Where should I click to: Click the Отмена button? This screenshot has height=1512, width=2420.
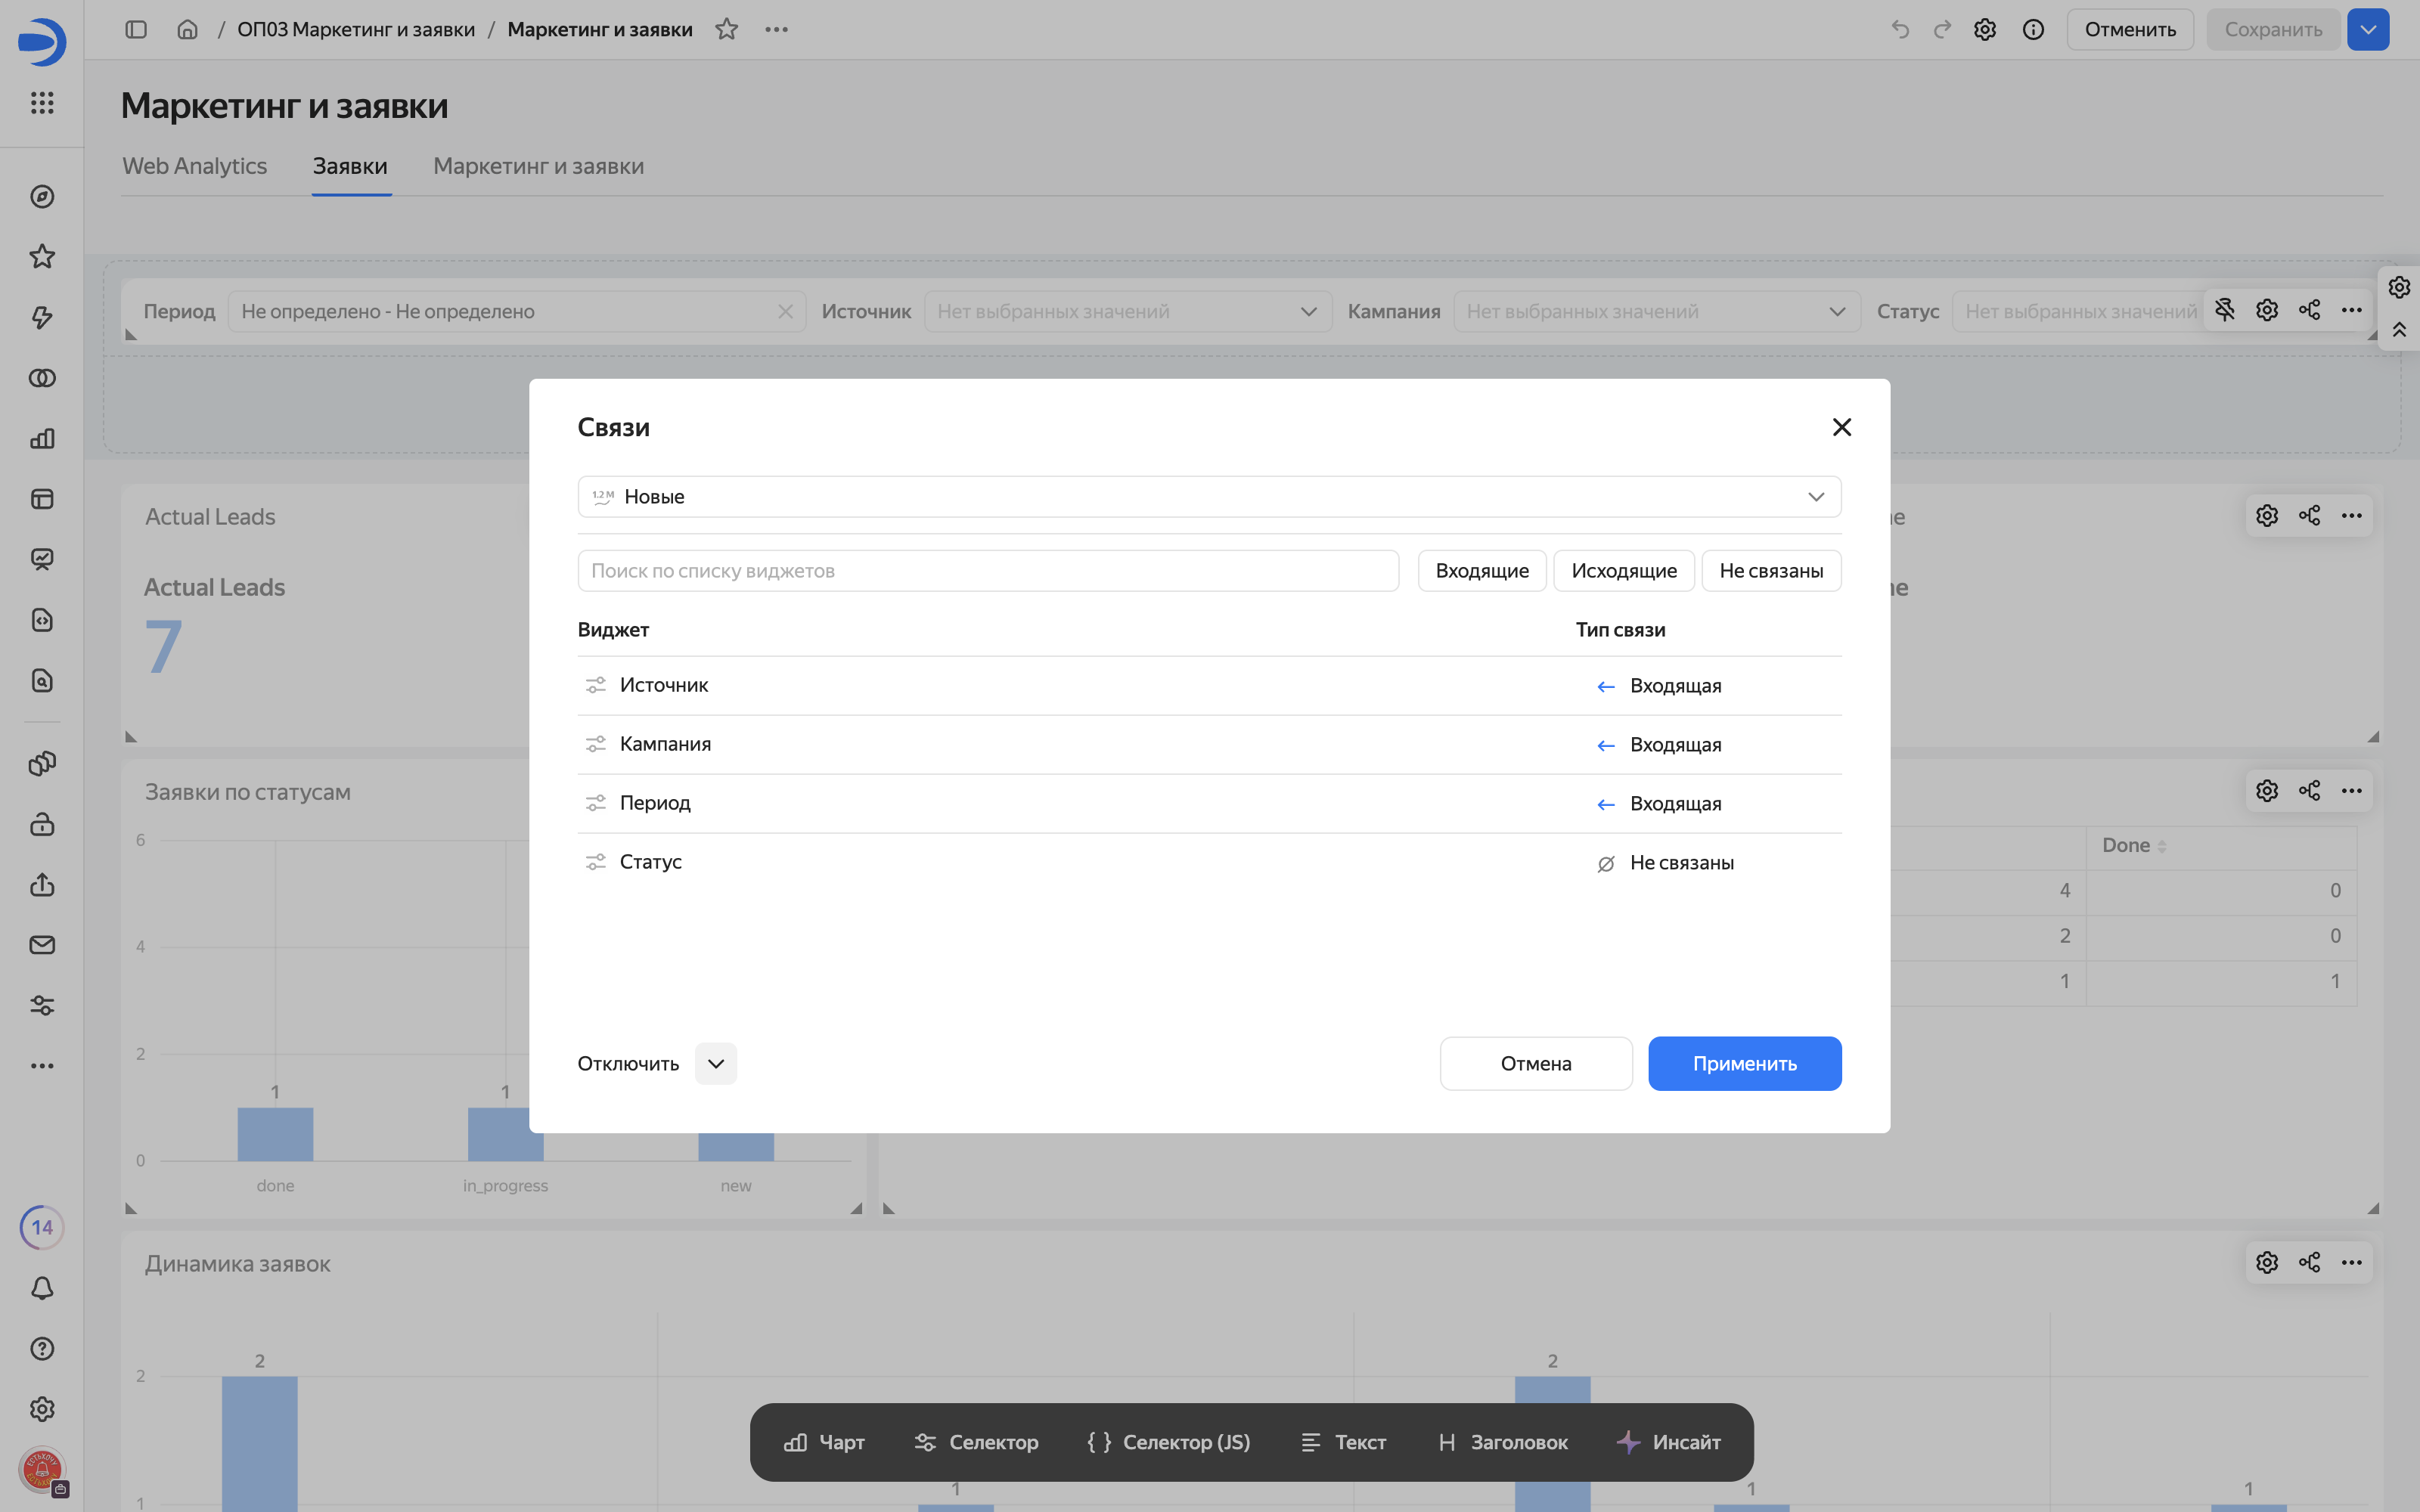1536,1064
